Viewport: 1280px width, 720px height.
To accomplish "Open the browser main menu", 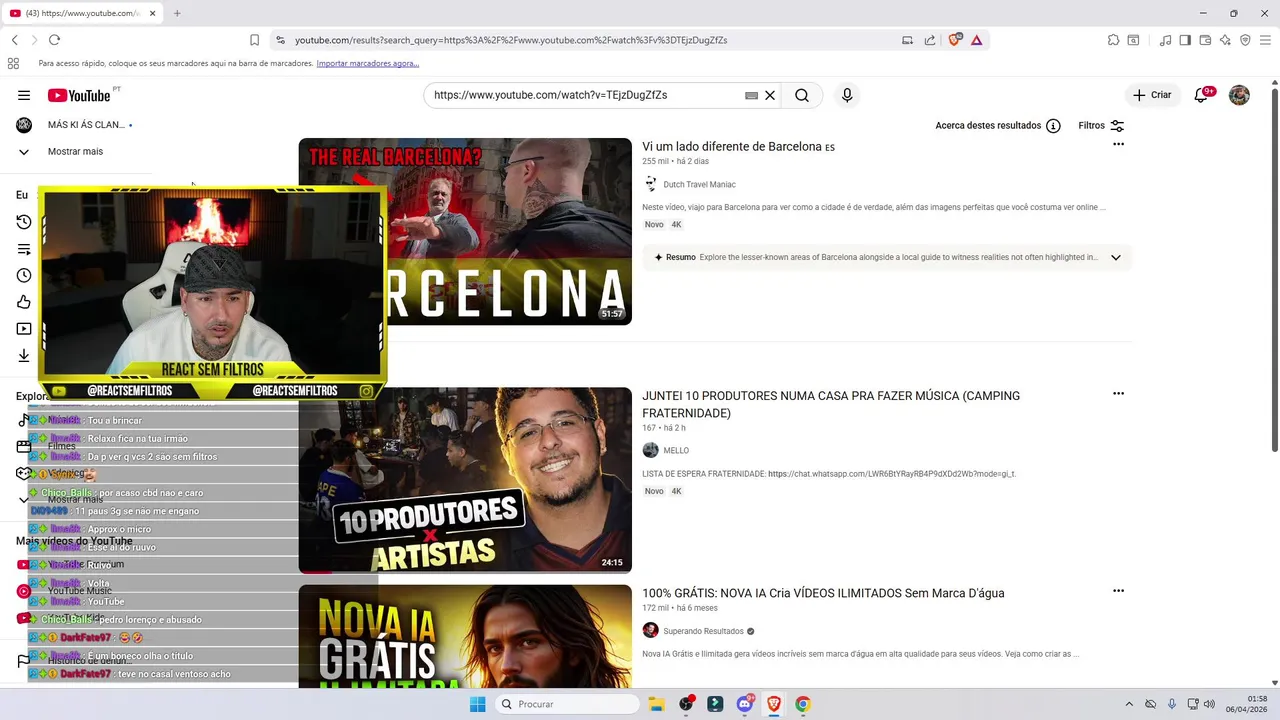I will [1265, 40].
